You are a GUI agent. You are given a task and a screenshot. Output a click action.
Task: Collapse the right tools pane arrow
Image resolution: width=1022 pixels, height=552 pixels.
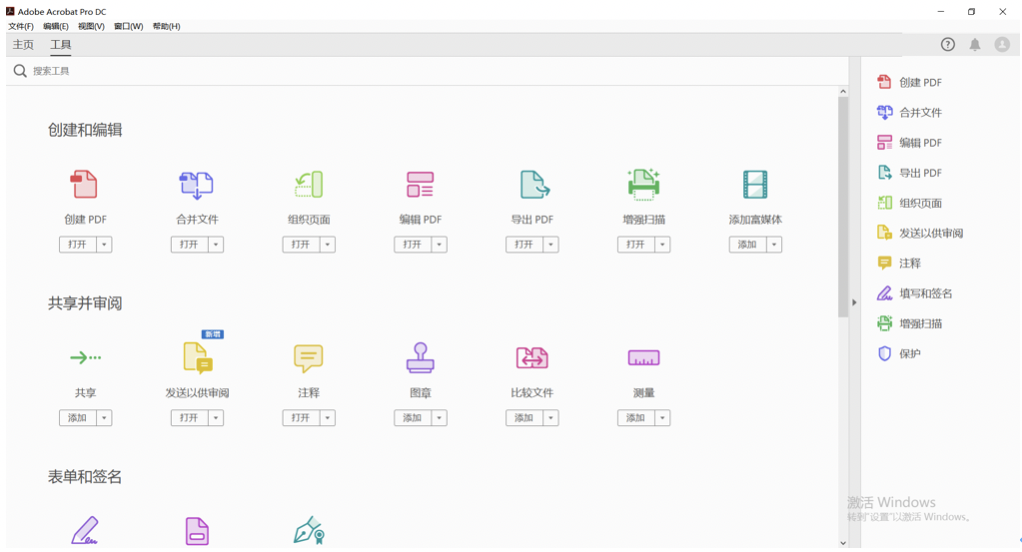pyautogui.click(x=854, y=302)
